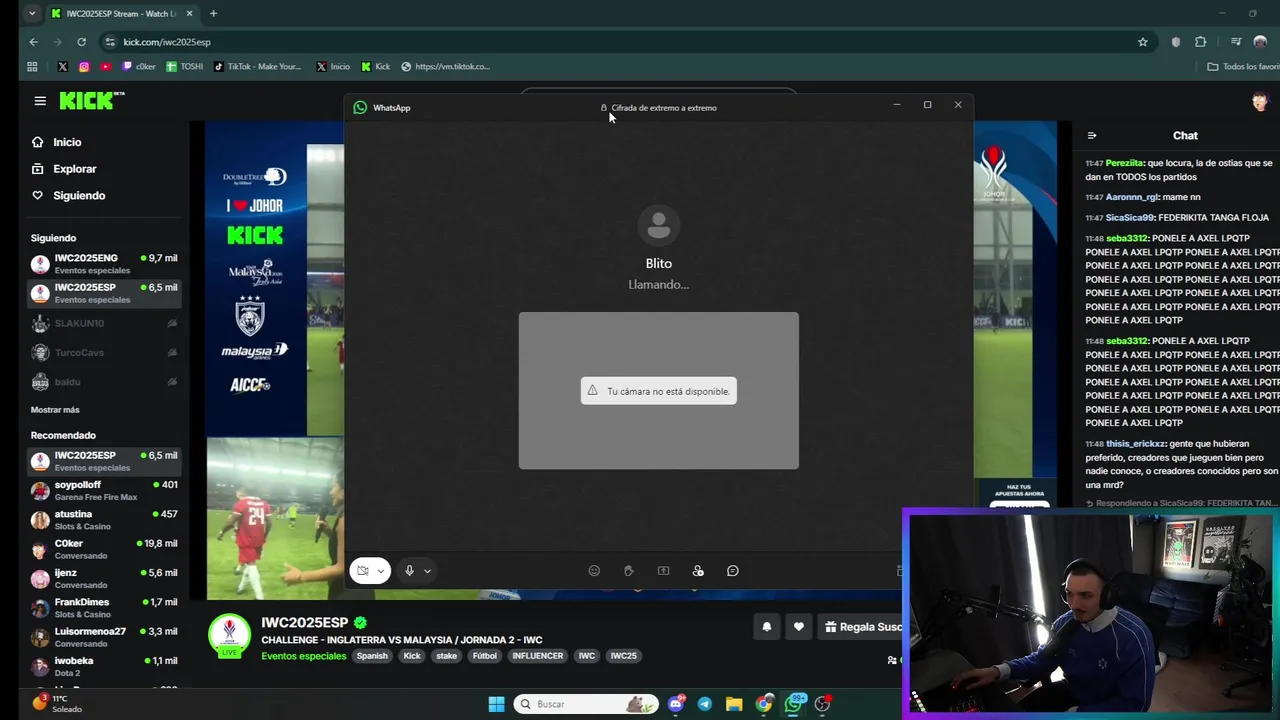Image resolution: width=1280 pixels, height=720 pixels.
Task: Open Windows Start menu
Action: pyautogui.click(x=496, y=704)
